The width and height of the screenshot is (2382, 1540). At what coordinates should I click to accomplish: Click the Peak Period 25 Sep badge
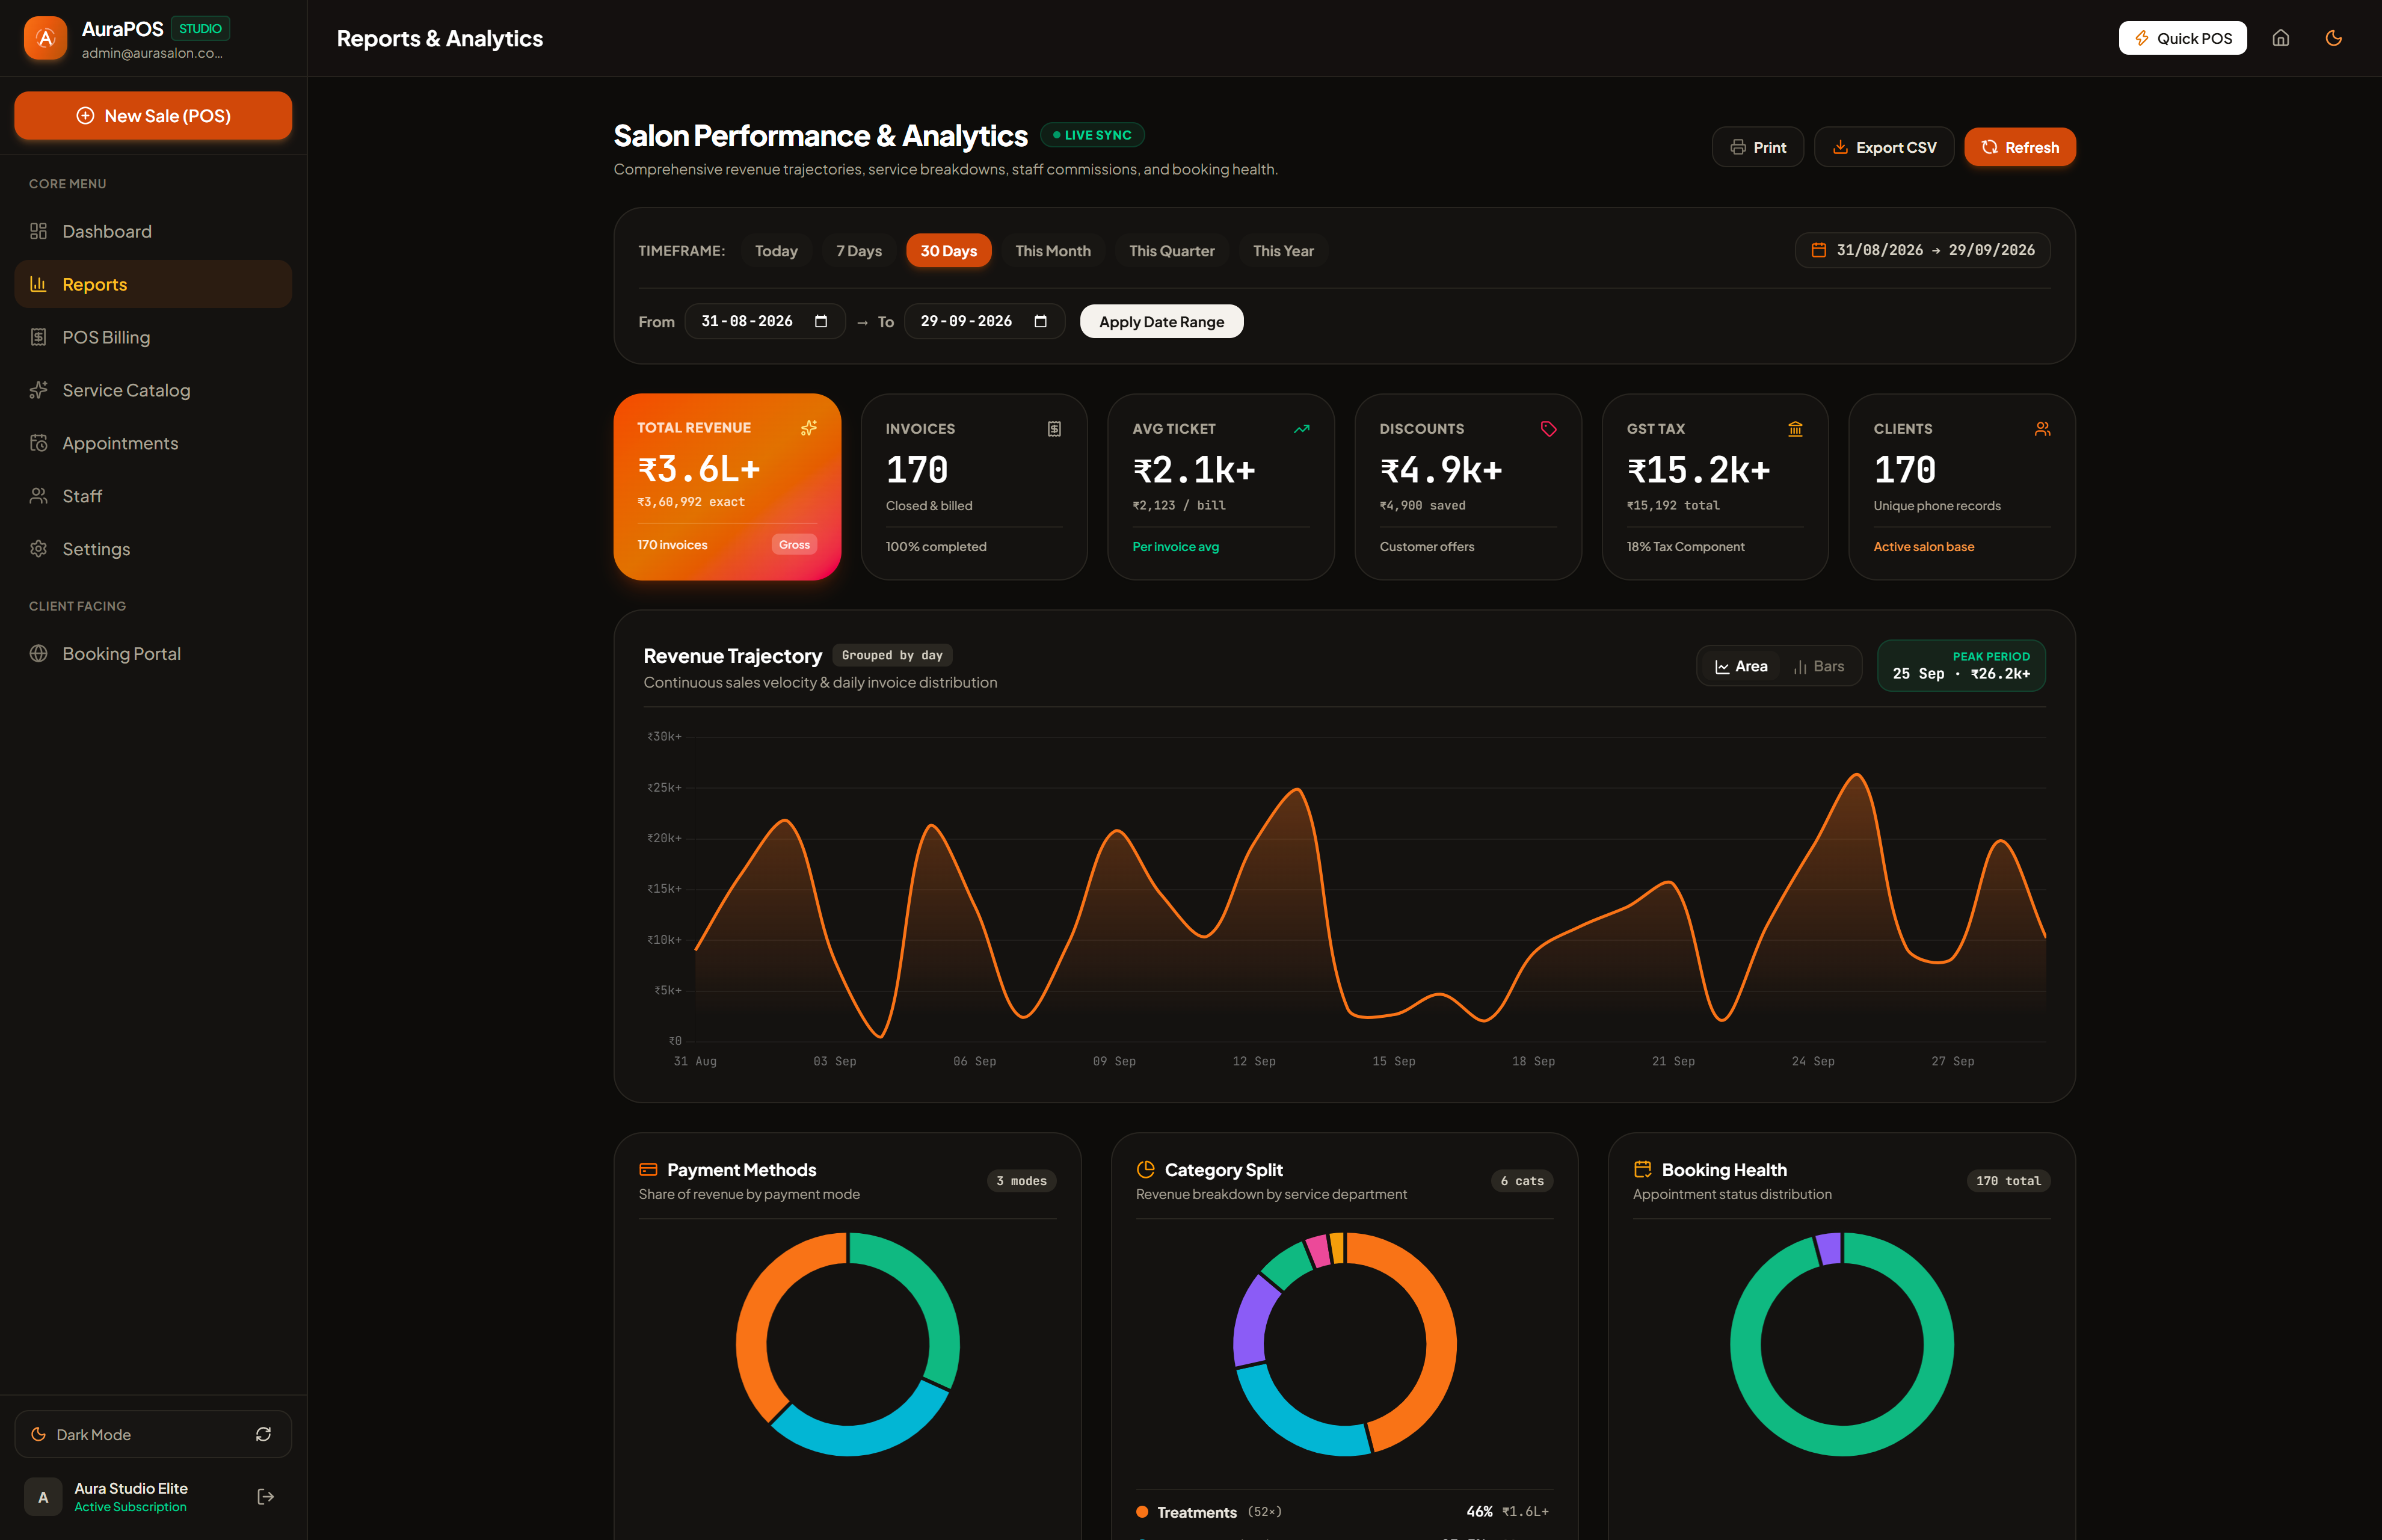1960,665
